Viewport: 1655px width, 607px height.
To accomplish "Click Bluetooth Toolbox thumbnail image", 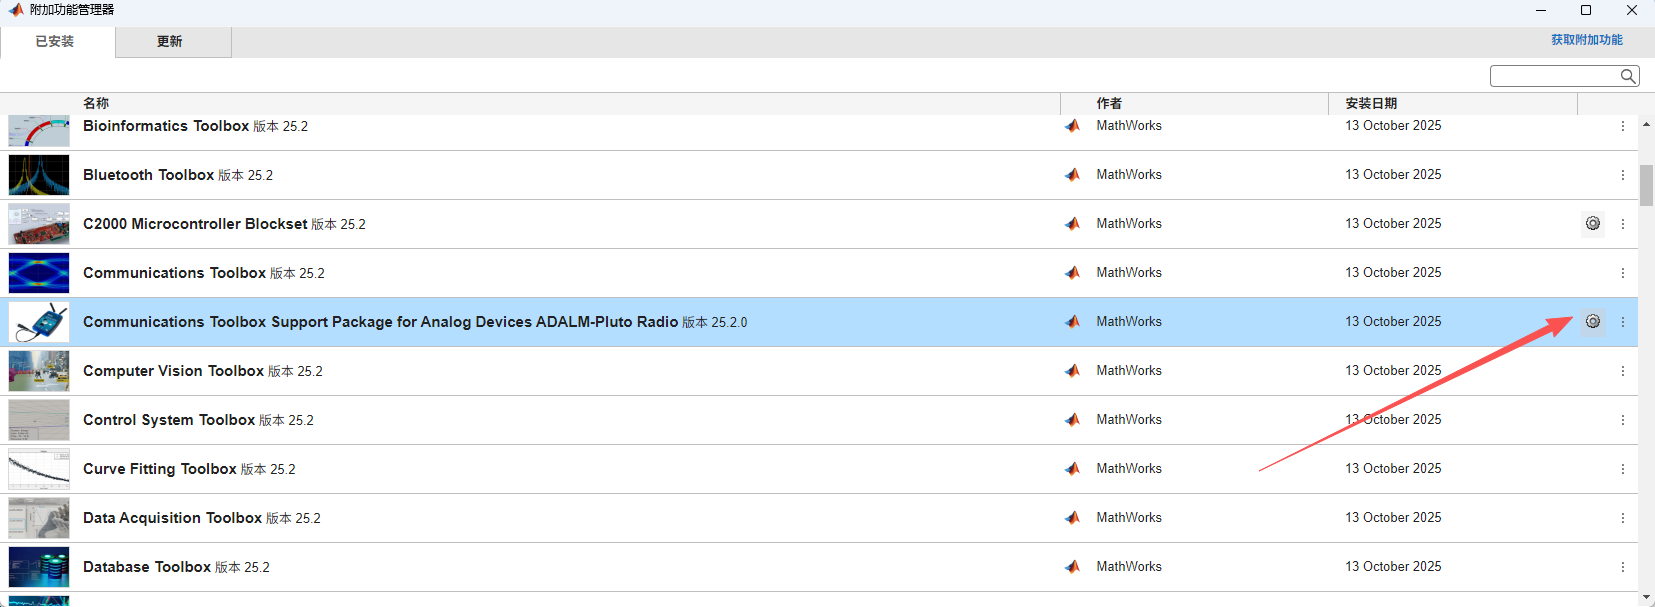I will click(x=39, y=175).
